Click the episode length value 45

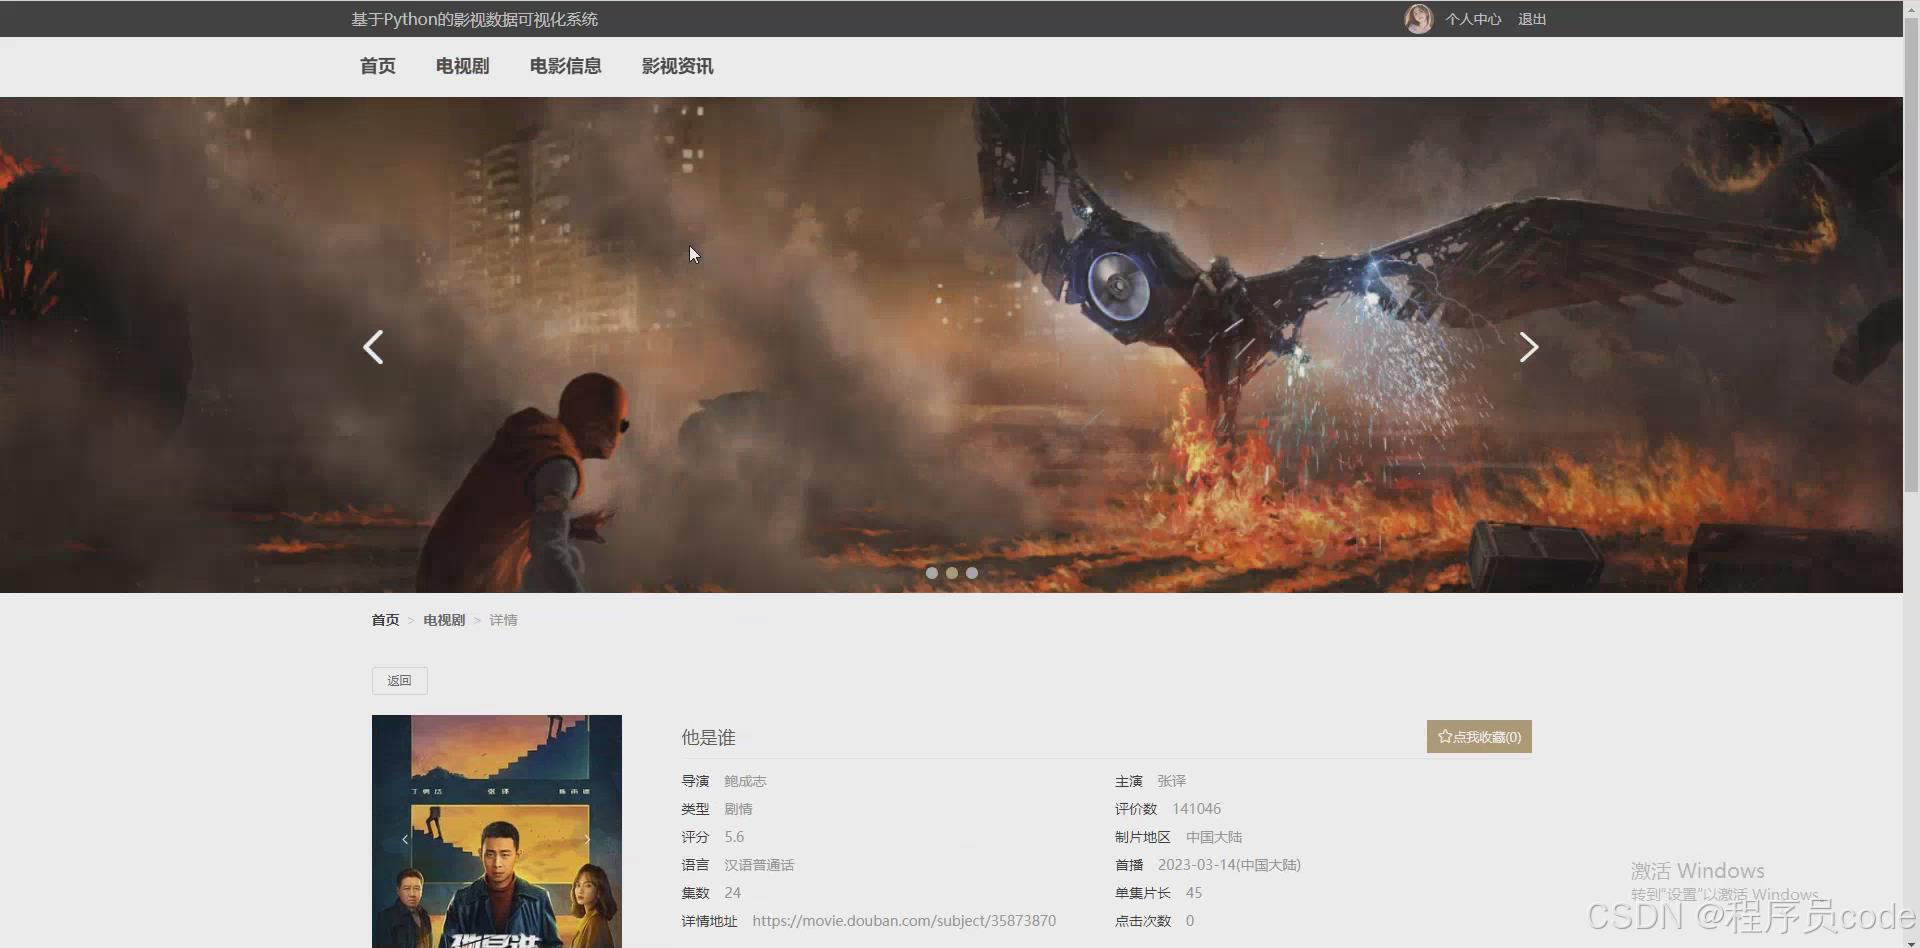click(1194, 893)
